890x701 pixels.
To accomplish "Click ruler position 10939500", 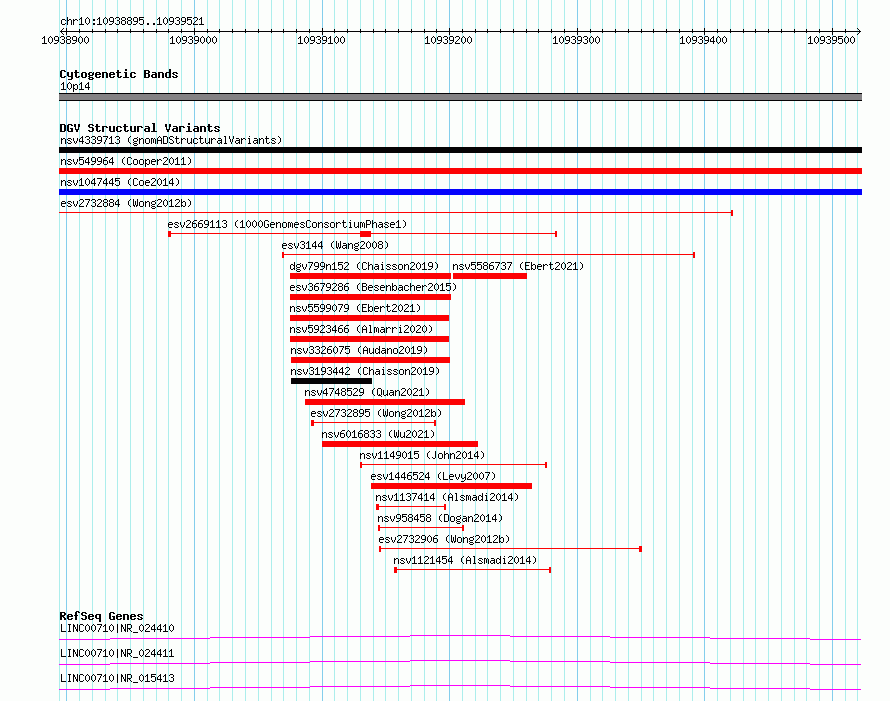I will click(831, 40).
